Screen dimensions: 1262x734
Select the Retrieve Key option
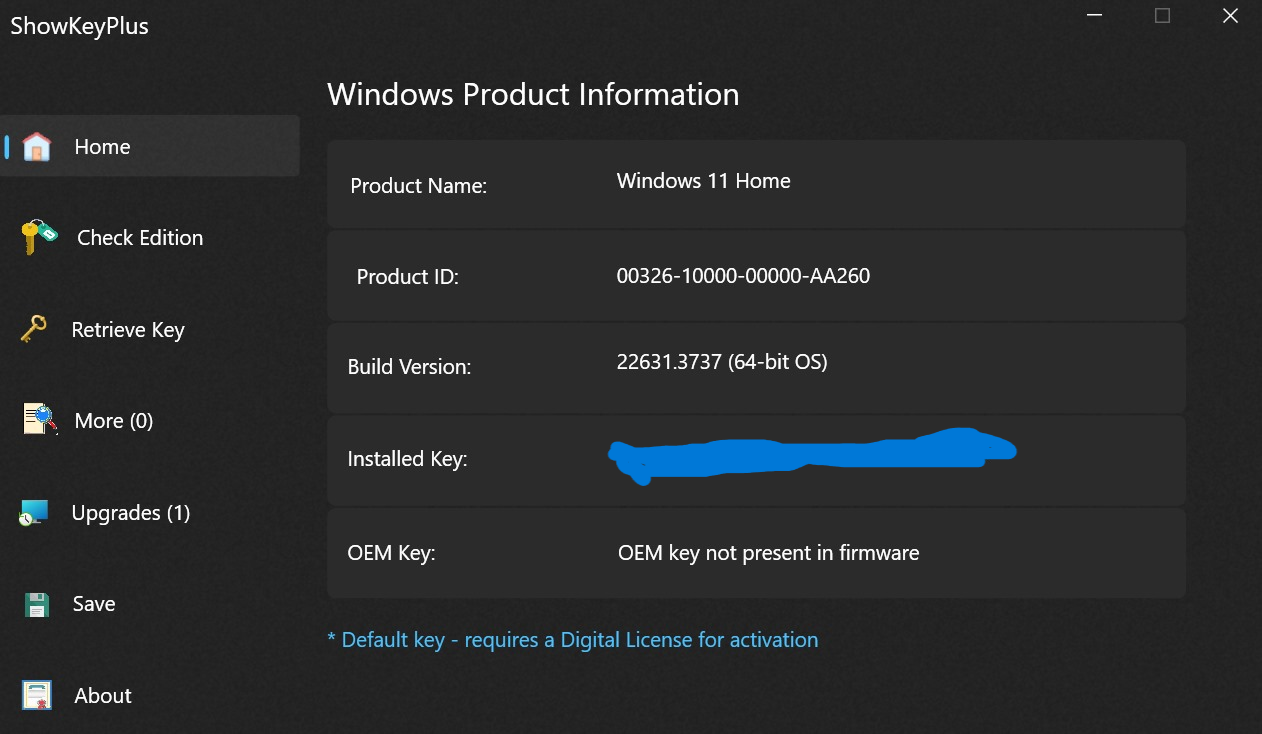pyautogui.click(x=128, y=329)
